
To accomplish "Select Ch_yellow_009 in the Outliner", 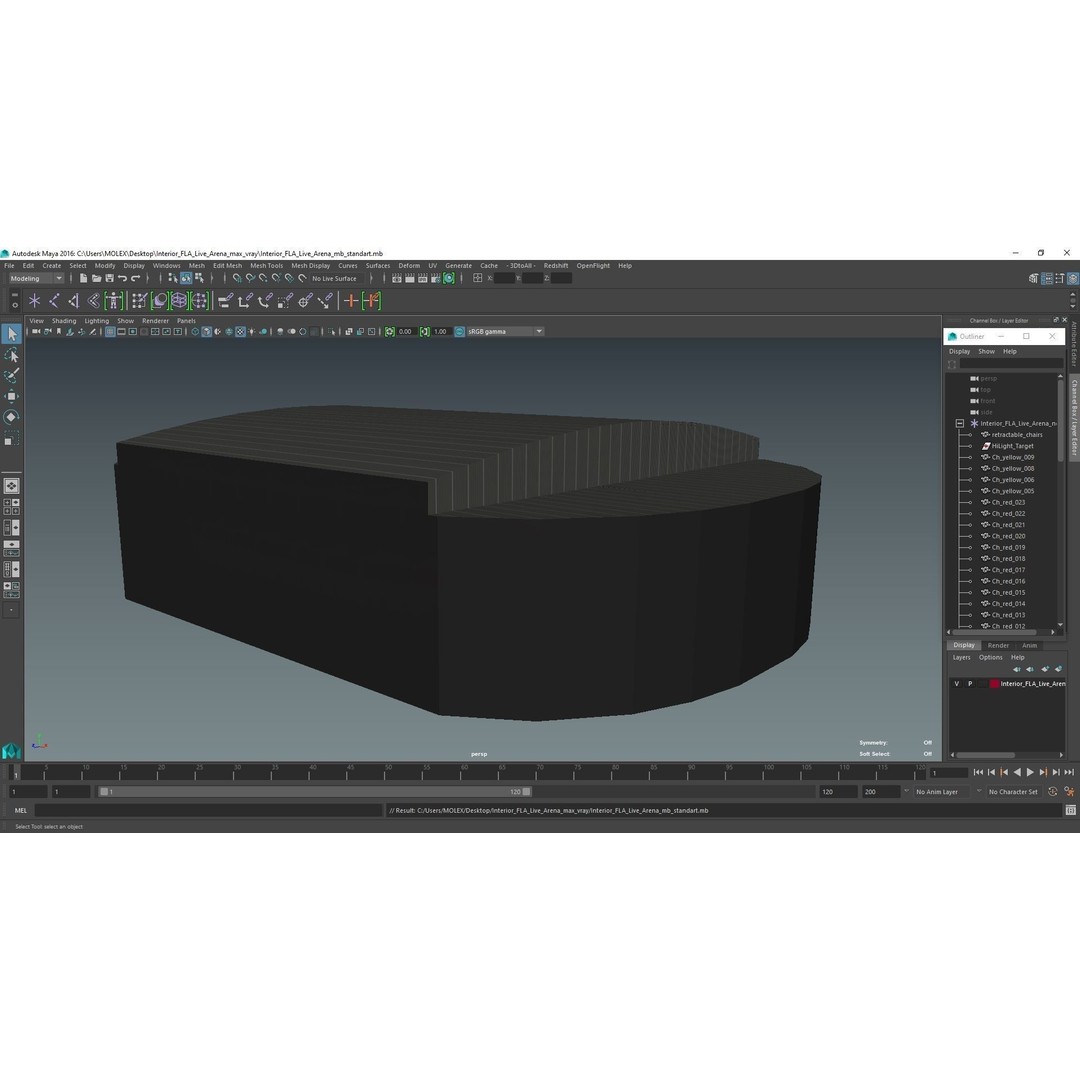I will click(x=1012, y=457).
